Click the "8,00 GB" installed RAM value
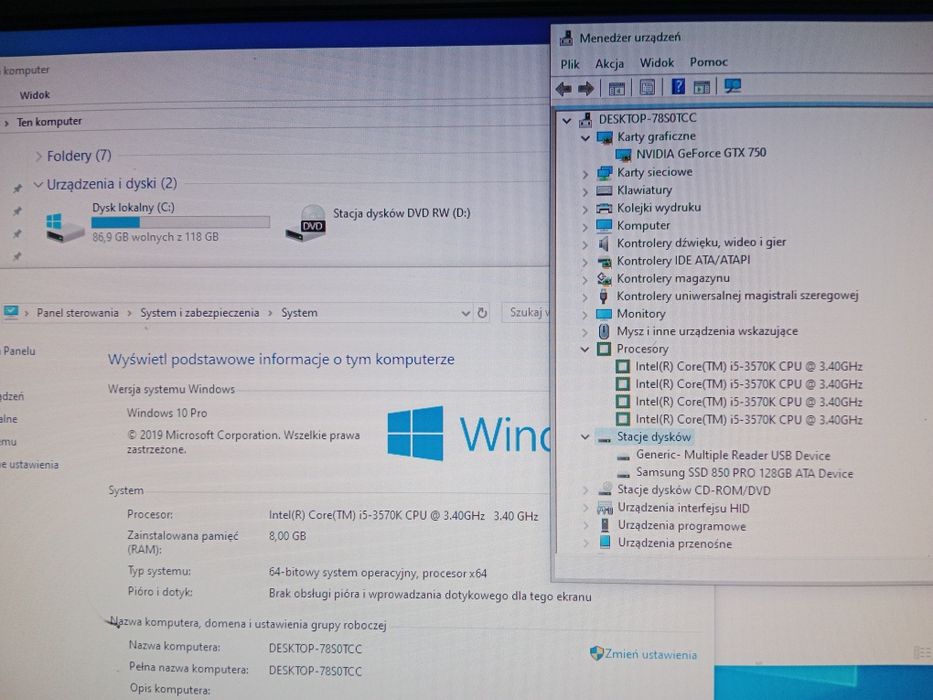The image size is (933, 700). click(287, 536)
